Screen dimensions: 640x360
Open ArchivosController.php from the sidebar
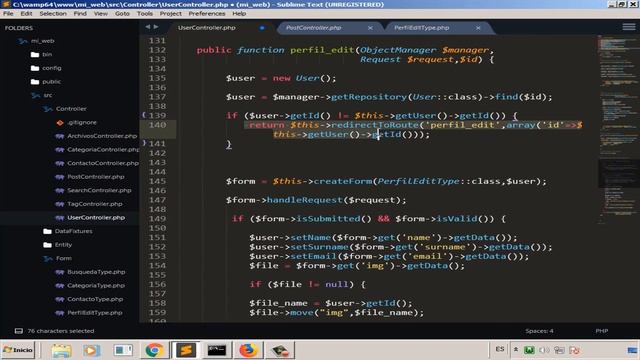[102, 136]
